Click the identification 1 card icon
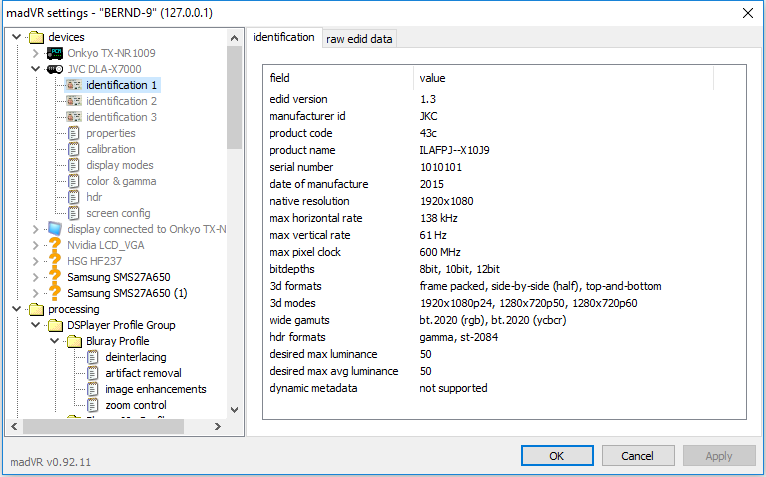This screenshot has height=477, width=766. (74, 85)
